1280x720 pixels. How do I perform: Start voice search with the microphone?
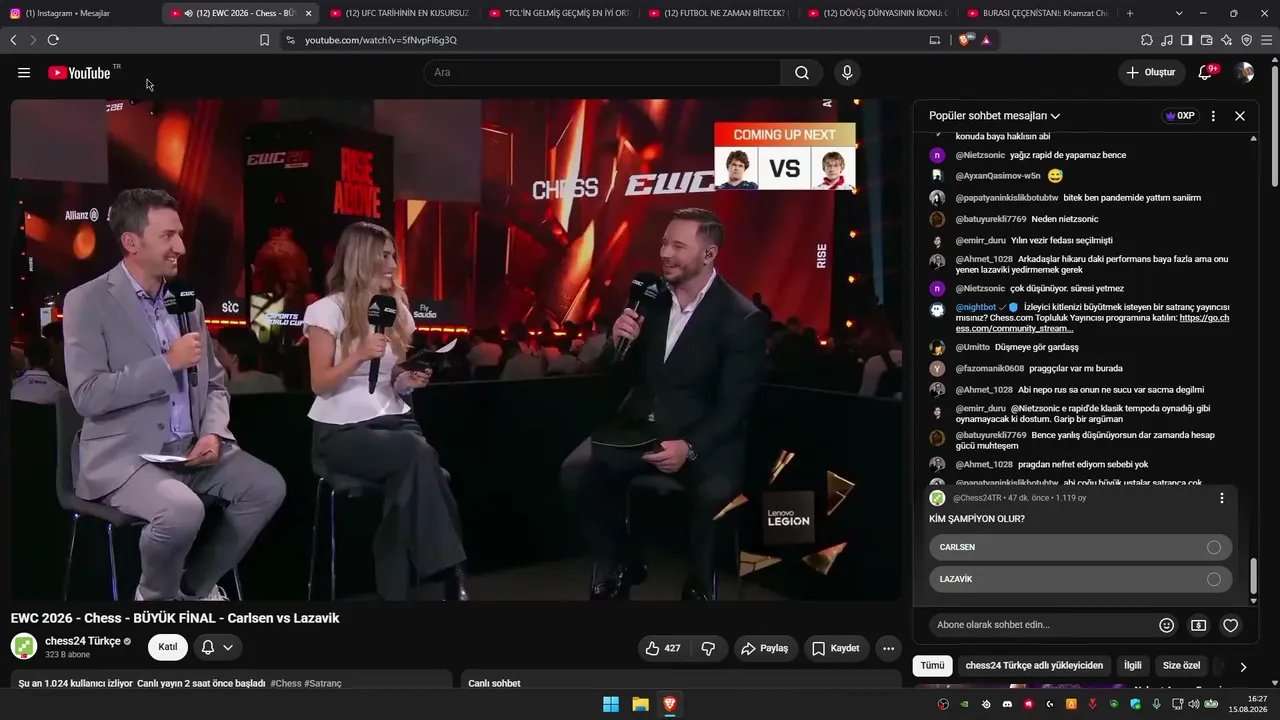(847, 73)
